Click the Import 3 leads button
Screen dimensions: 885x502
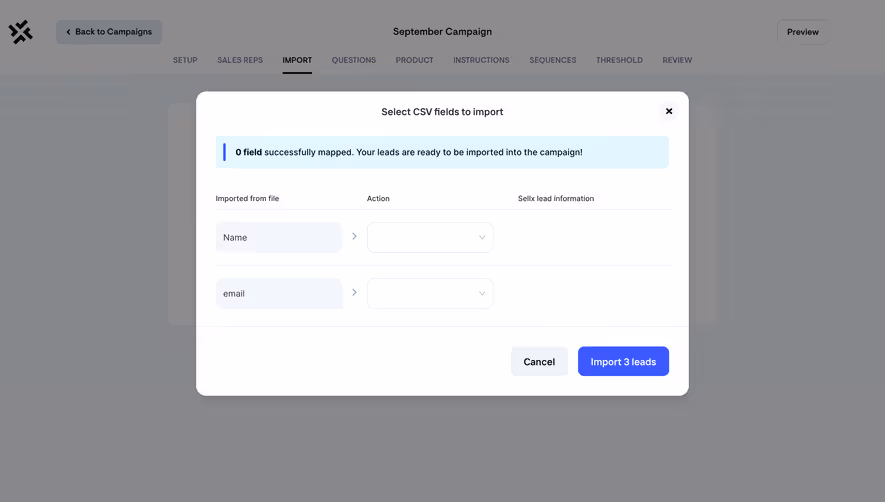[x=623, y=361]
